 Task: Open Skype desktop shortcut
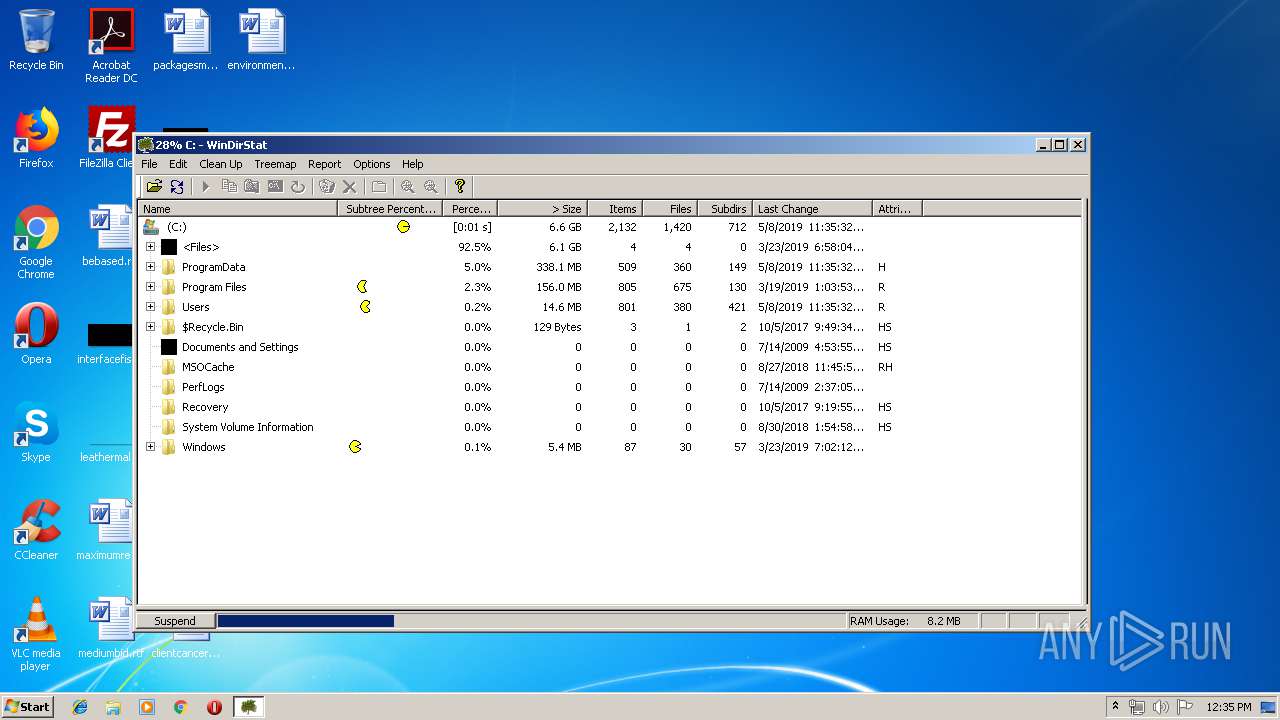(x=36, y=432)
